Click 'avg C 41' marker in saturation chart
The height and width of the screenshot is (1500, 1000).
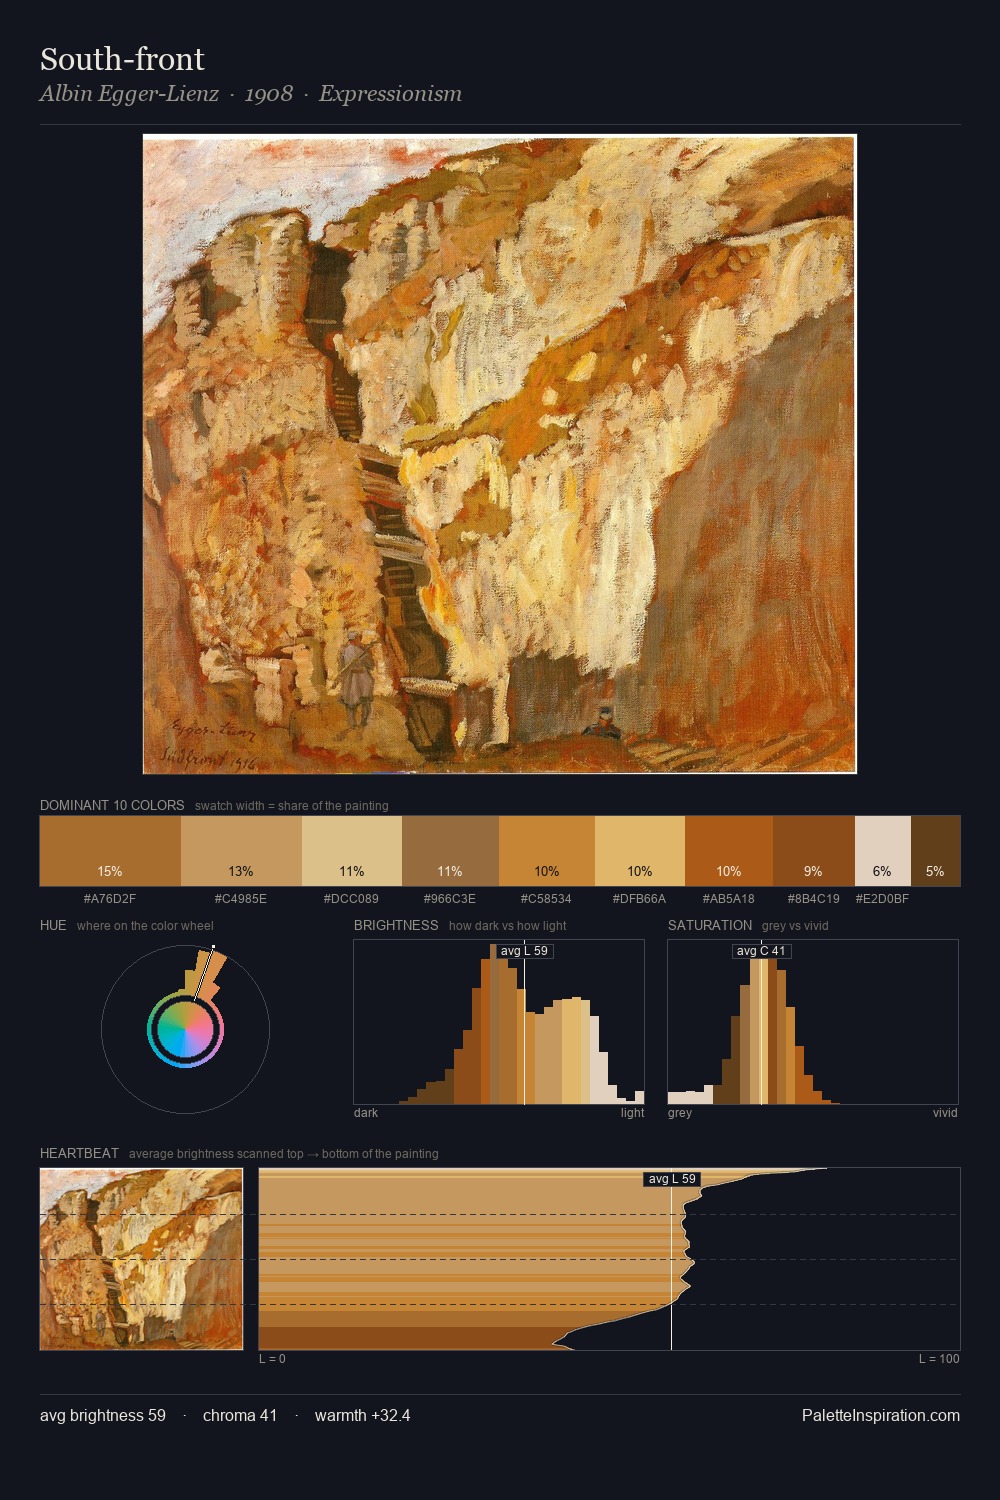pyautogui.click(x=761, y=951)
